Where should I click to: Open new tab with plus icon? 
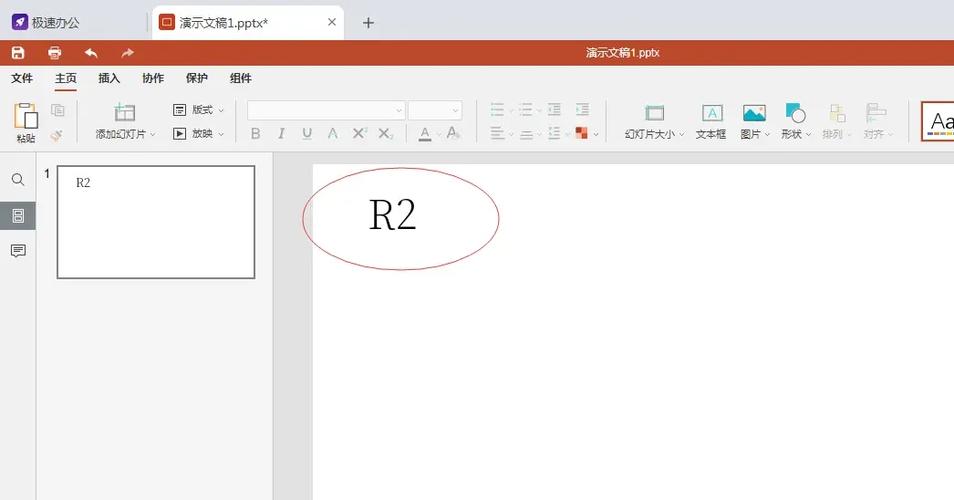tap(368, 23)
